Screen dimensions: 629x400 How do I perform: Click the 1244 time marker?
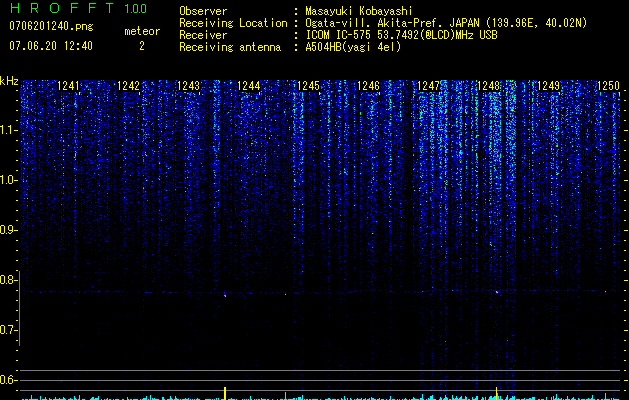[x=249, y=85]
